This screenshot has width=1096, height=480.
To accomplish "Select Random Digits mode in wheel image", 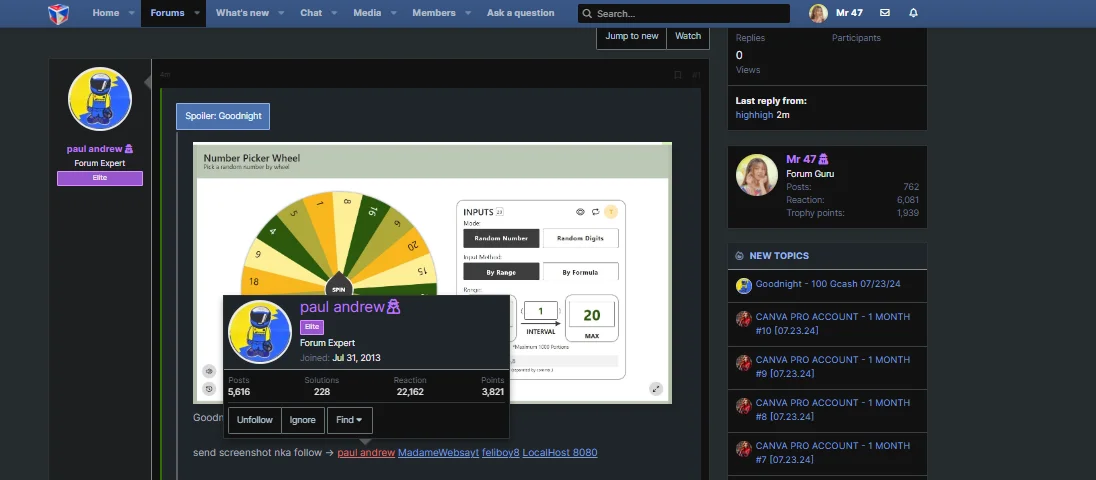I will pyautogui.click(x=581, y=238).
